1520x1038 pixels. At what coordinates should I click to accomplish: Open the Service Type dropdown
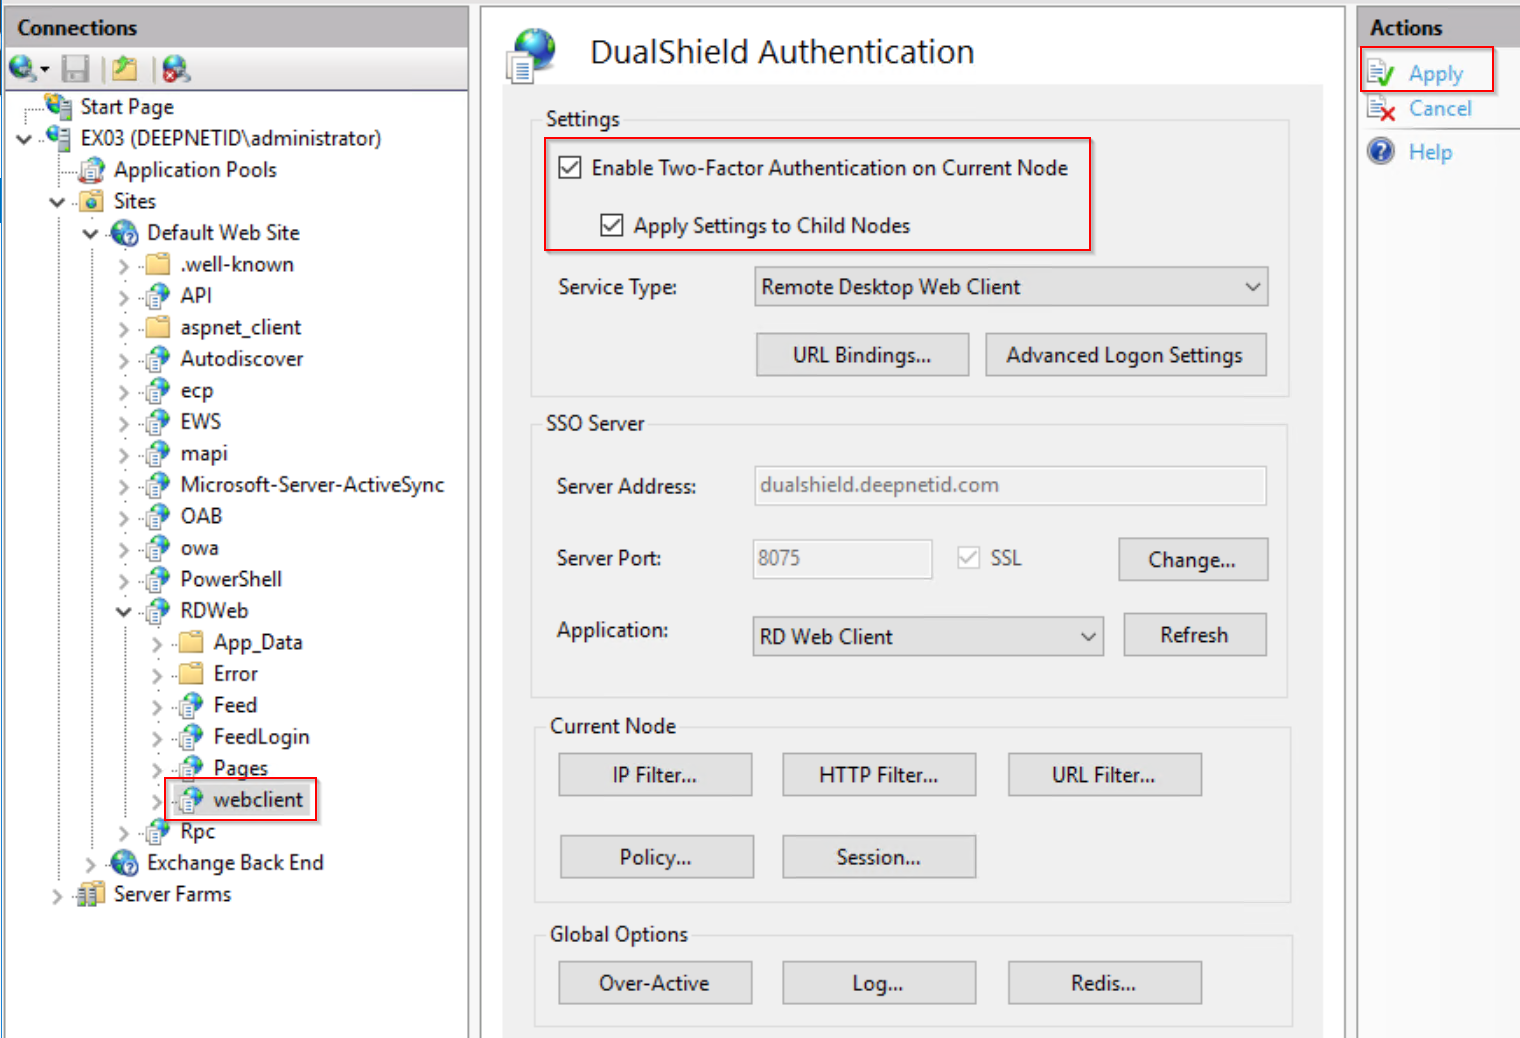click(1252, 287)
